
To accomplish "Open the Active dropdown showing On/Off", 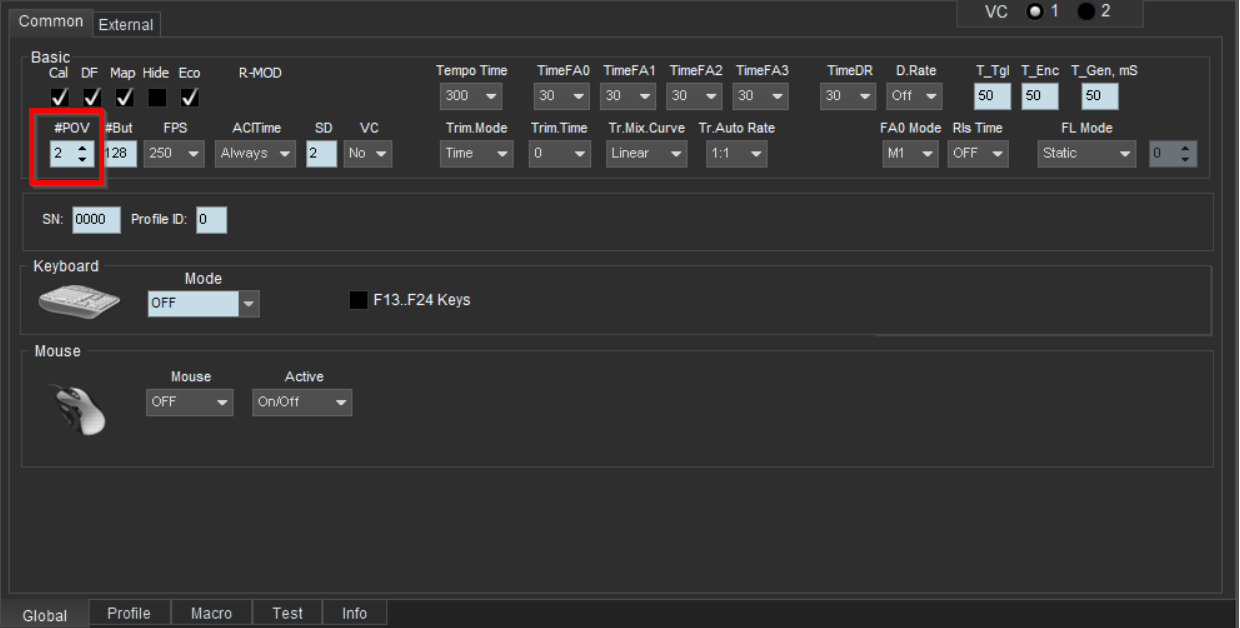I will [x=301, y=402].
